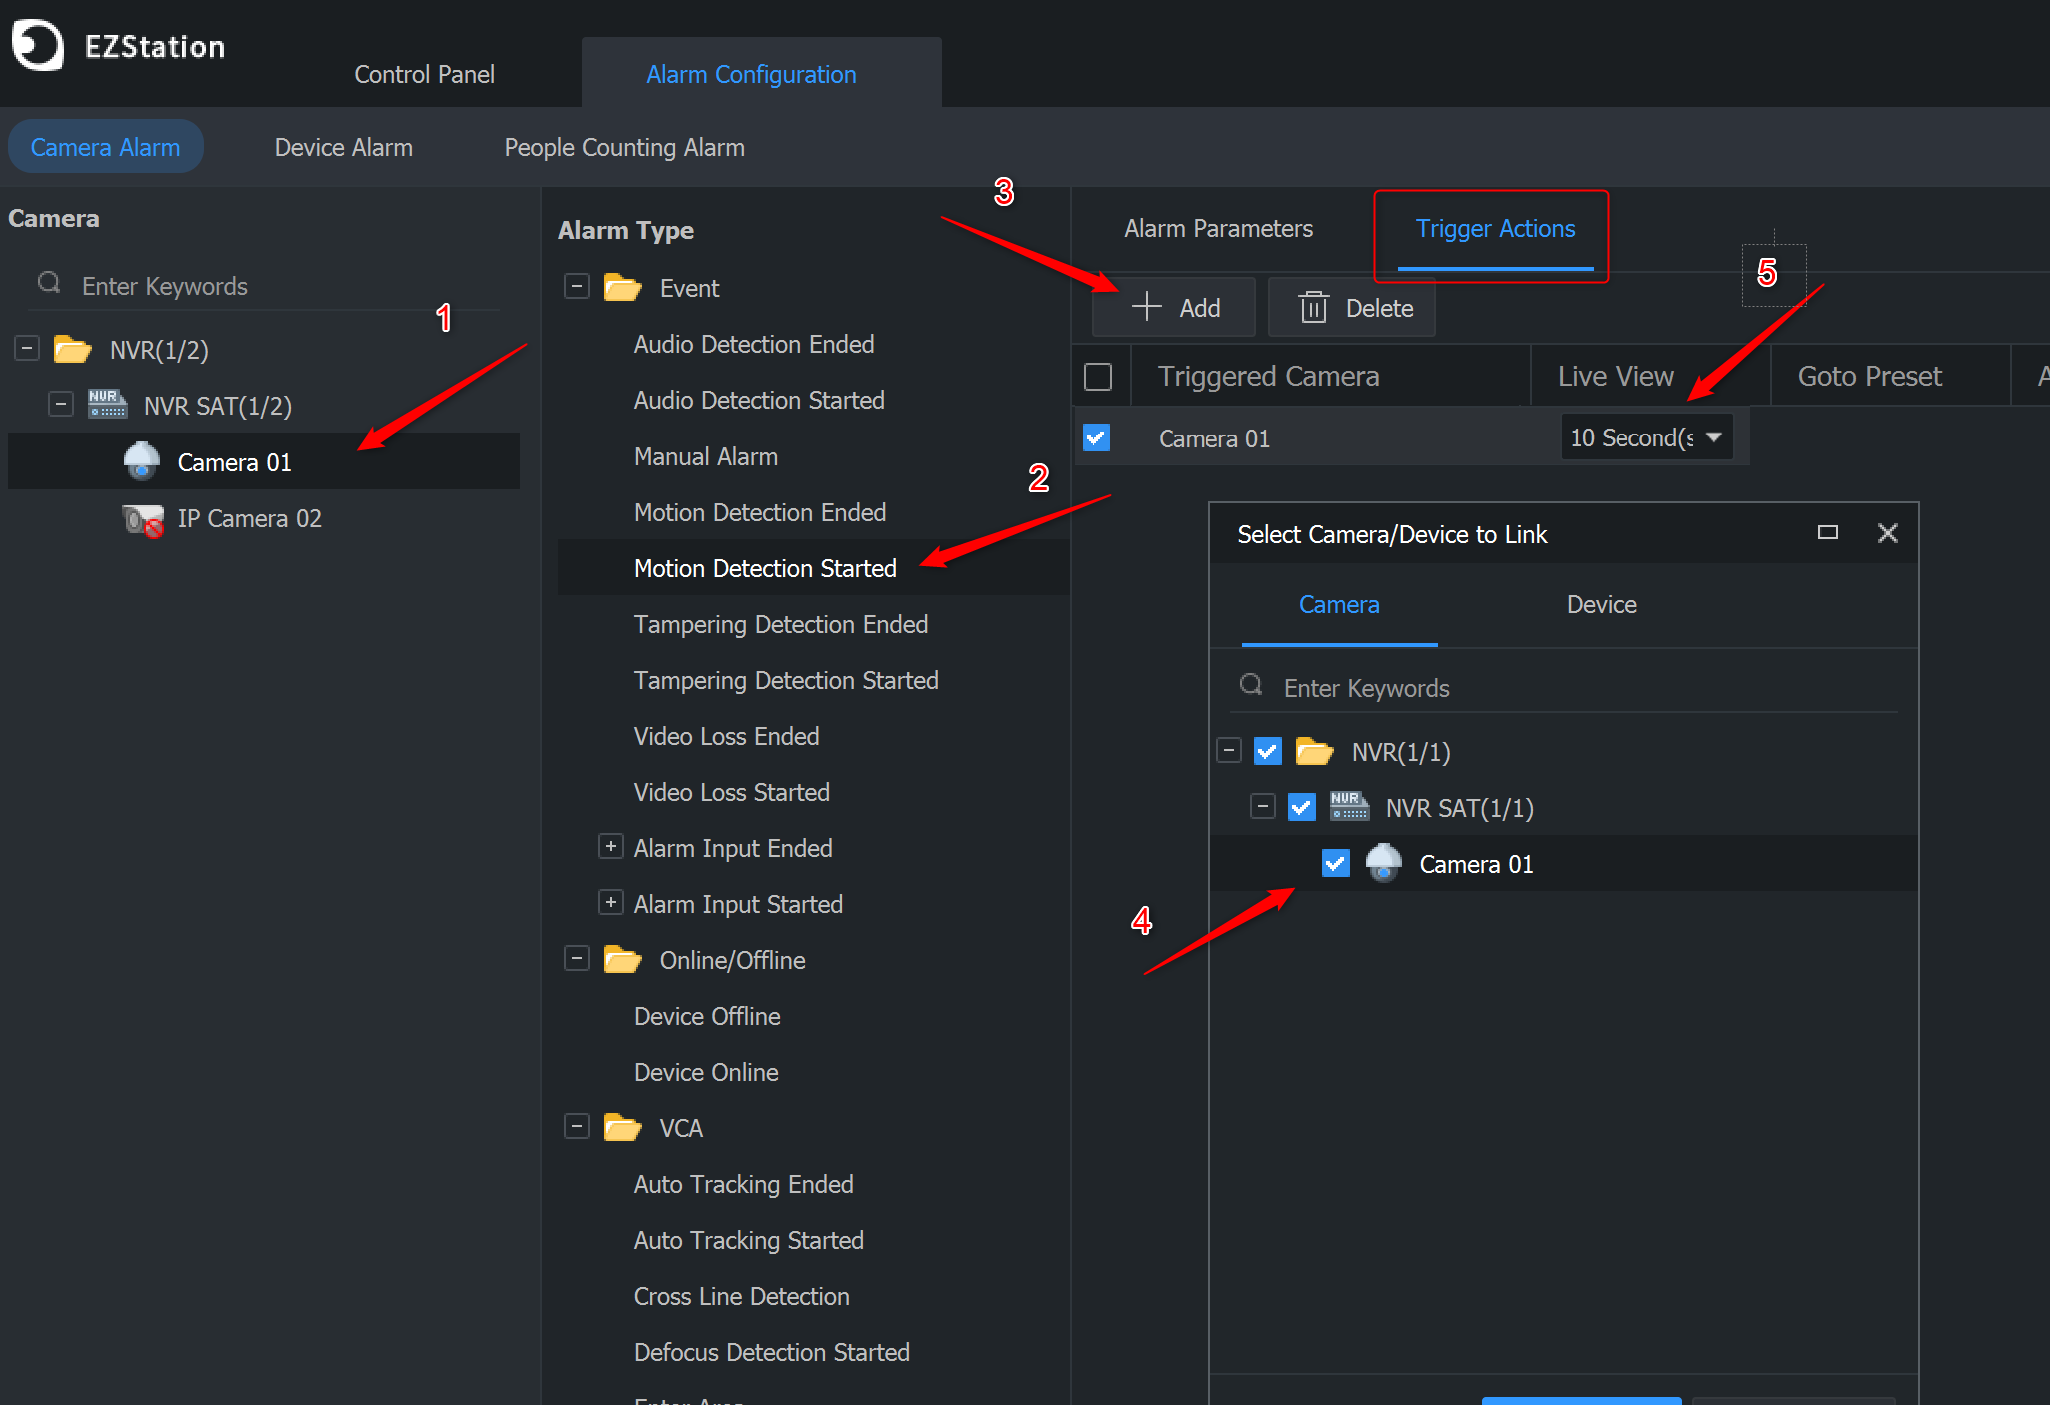Image resolution: width=2050 pixels, height=1405 pixels.
Task: Collapse the VCA group
Action: (x=577, y=1127)
